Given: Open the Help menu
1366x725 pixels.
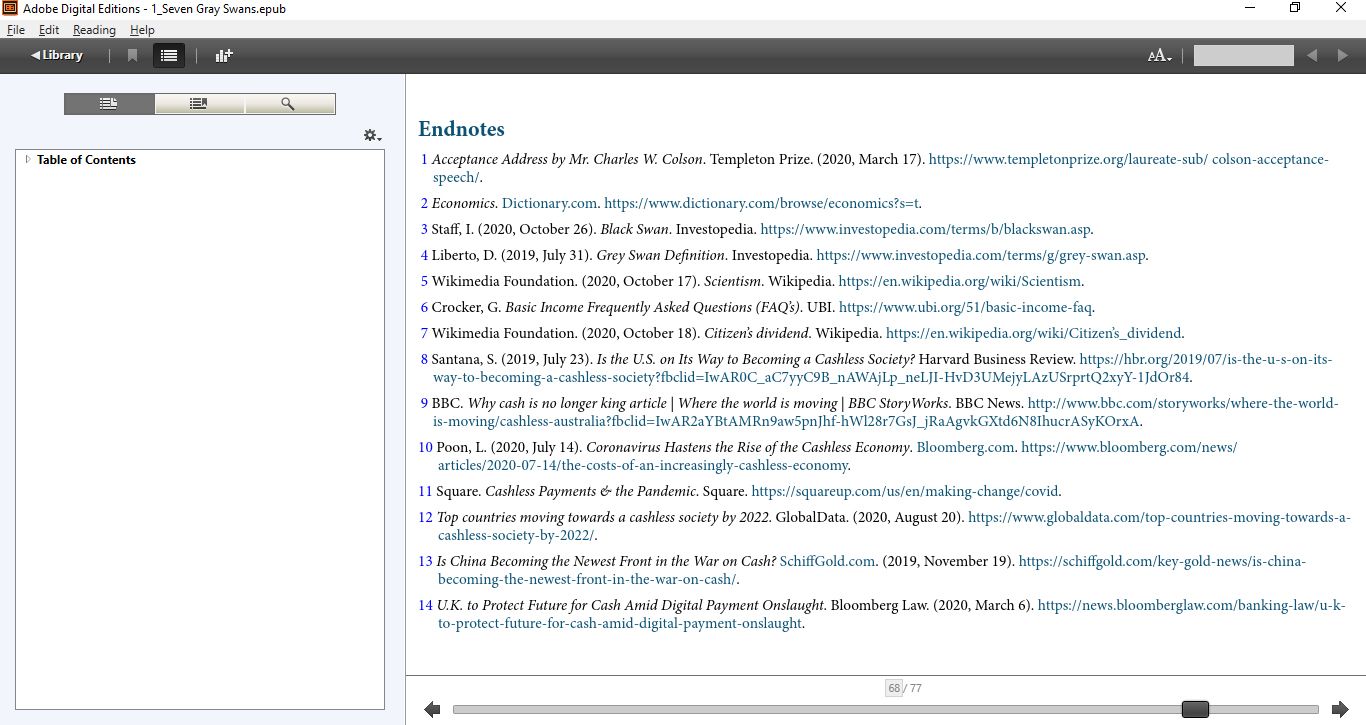Looking at the screenshot, I should (142, 30).
